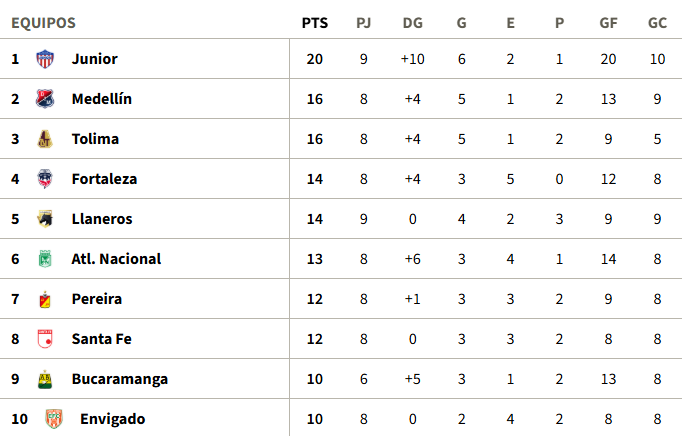Click the Medellín team crest icon

[x=45, y=99]
